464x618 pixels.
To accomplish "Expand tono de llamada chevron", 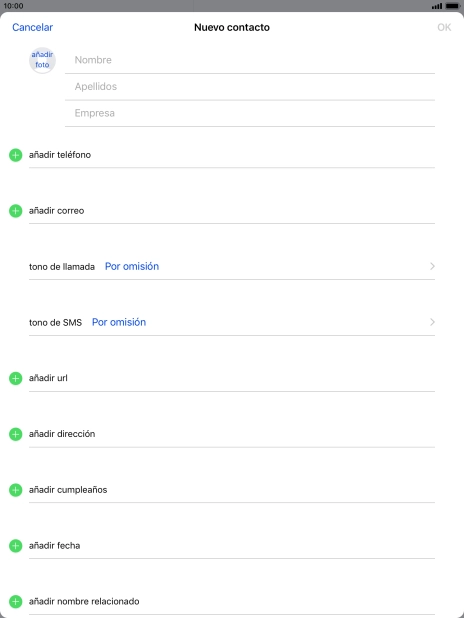I will 432,266.
